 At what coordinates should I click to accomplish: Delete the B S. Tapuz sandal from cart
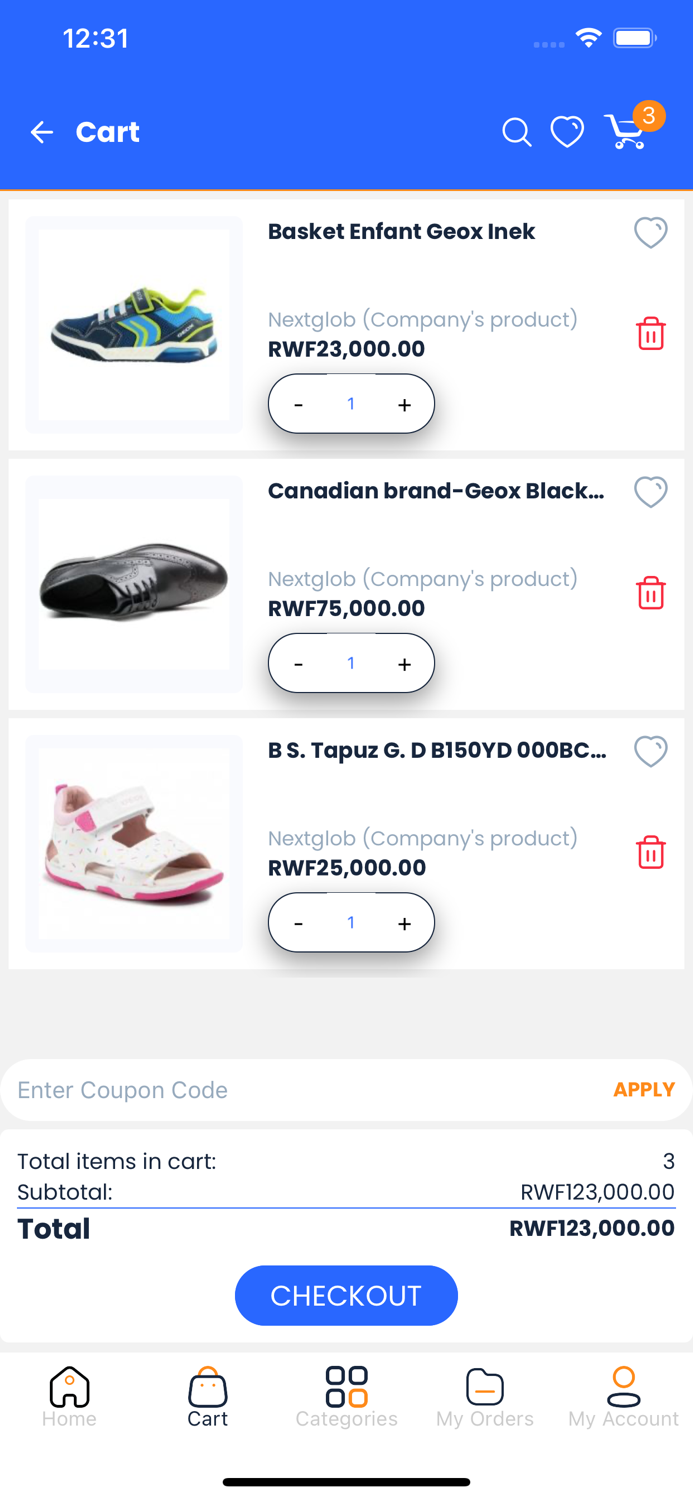coord(651,852)
